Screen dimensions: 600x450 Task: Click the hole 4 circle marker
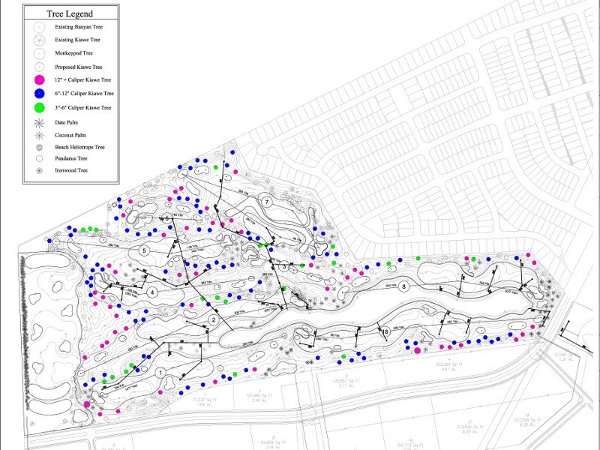coord(152,290)
